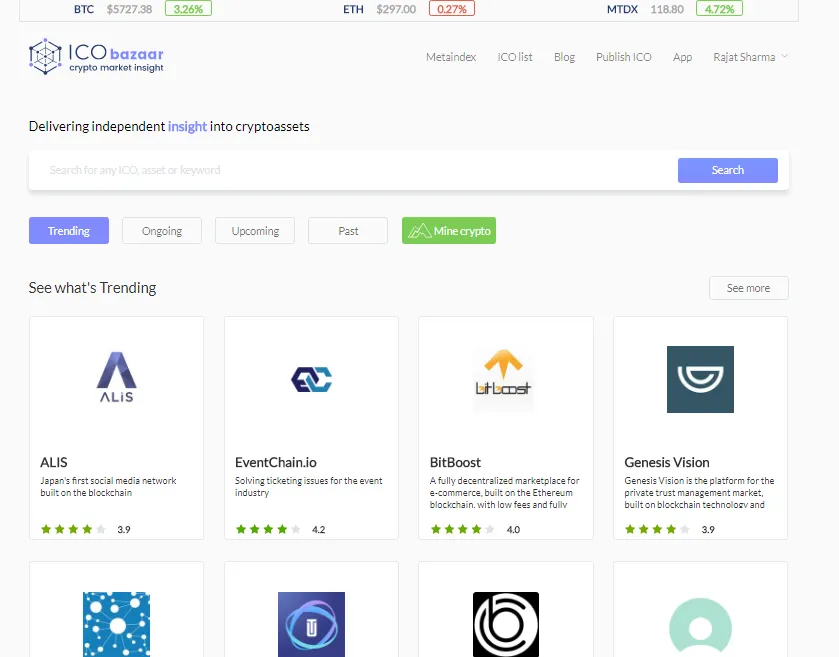The height and width of the screenshot is (657, 839).
Task: Click the MTDX value 118.80
Action: coord(667,9)
